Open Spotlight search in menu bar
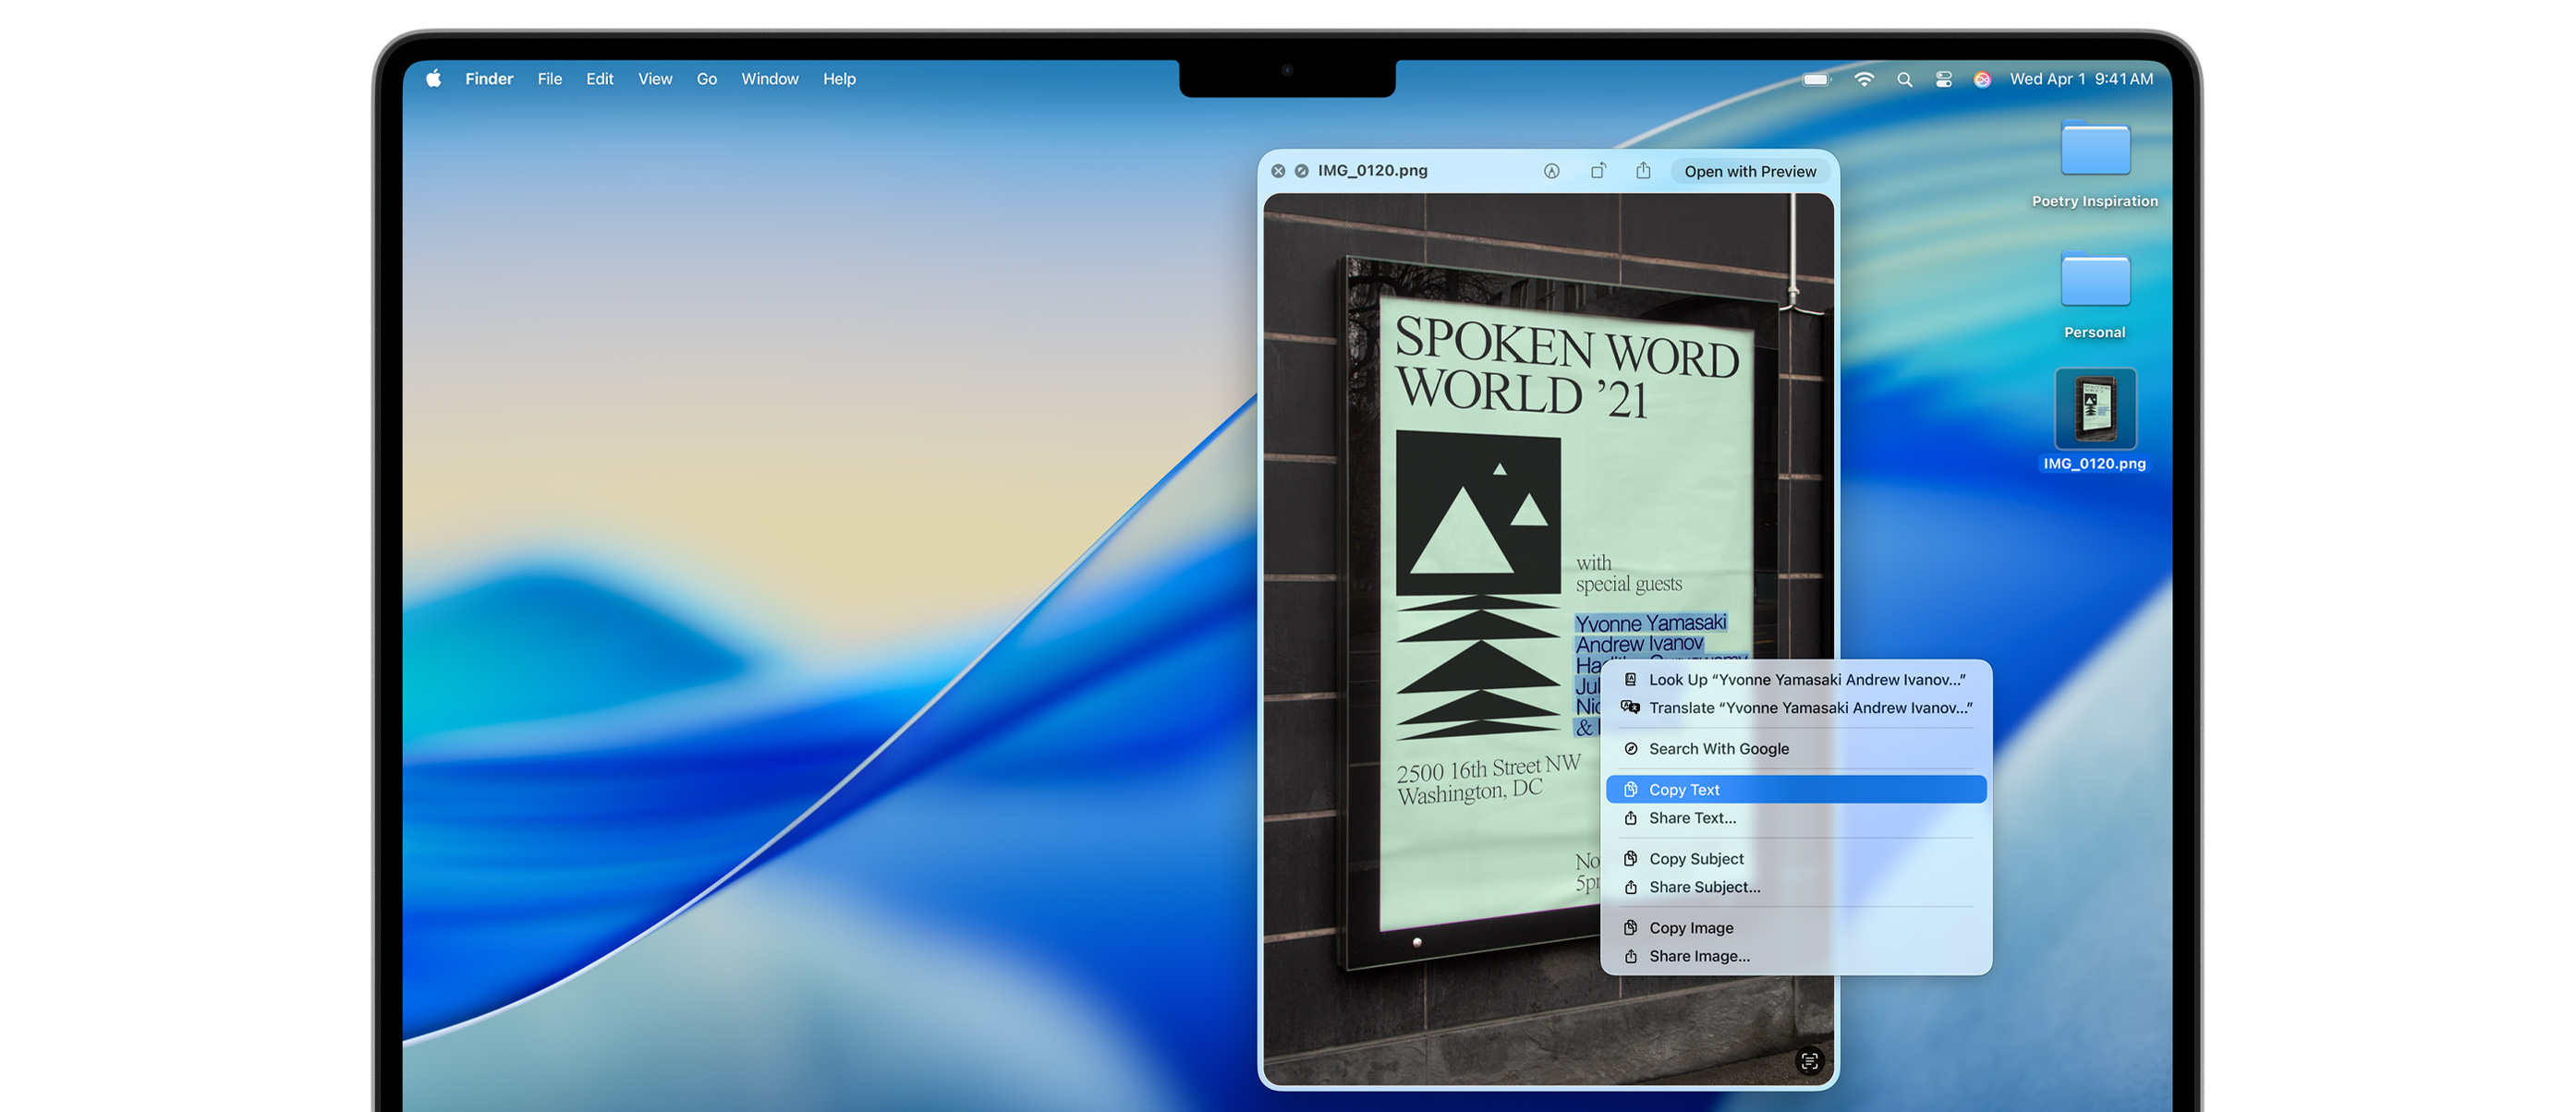 click(x=1904, y=79)
